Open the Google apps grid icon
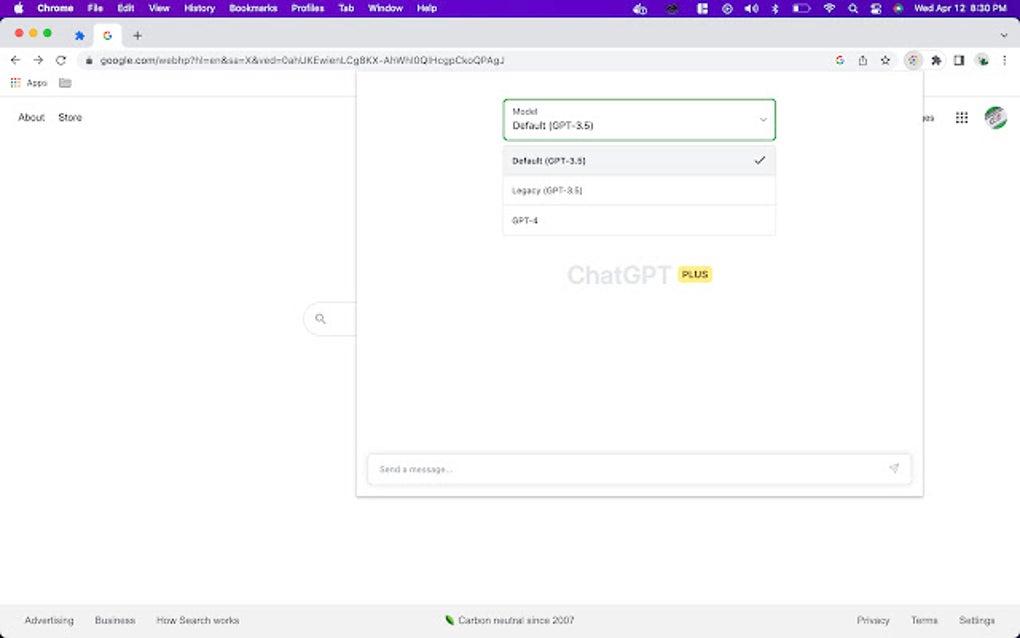 point(961,117)
